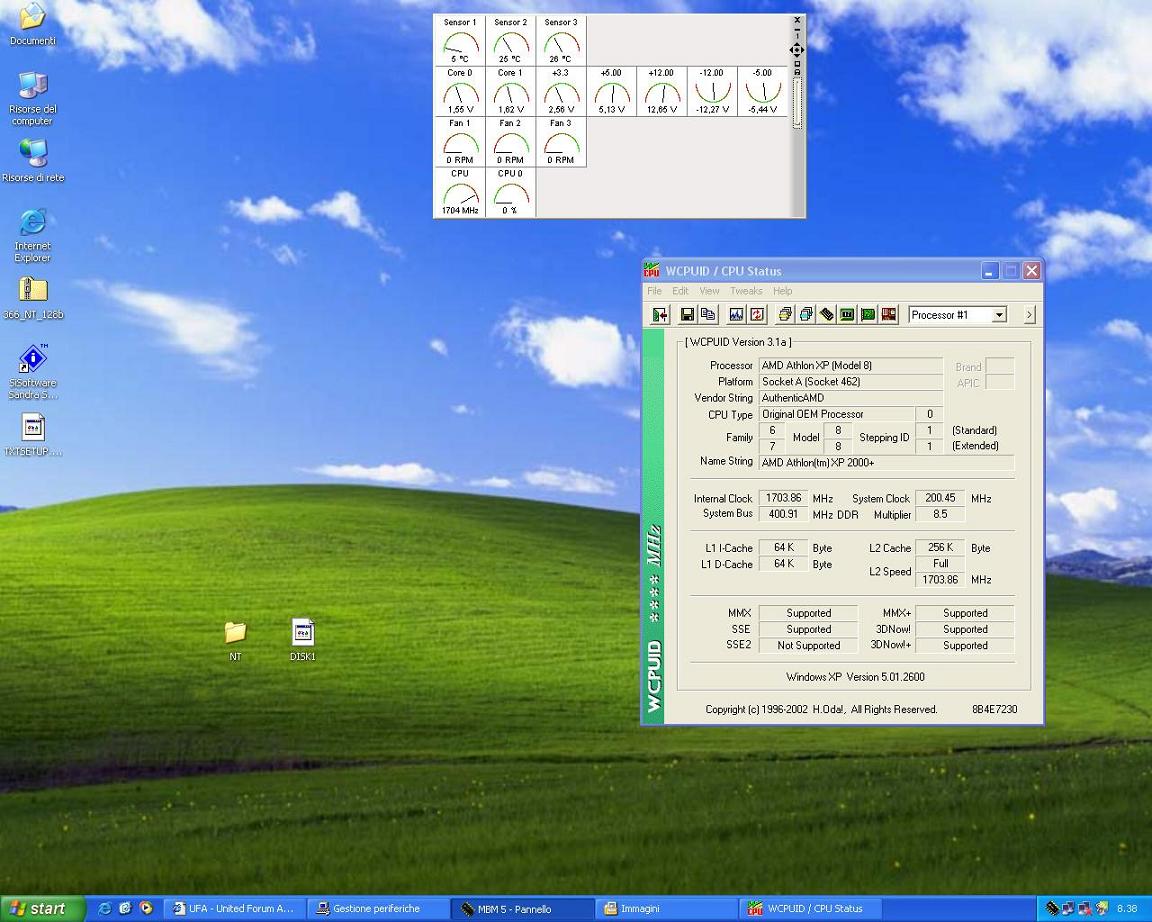
Task: Click the green chipset board icon
Action: tap(847, 315)
